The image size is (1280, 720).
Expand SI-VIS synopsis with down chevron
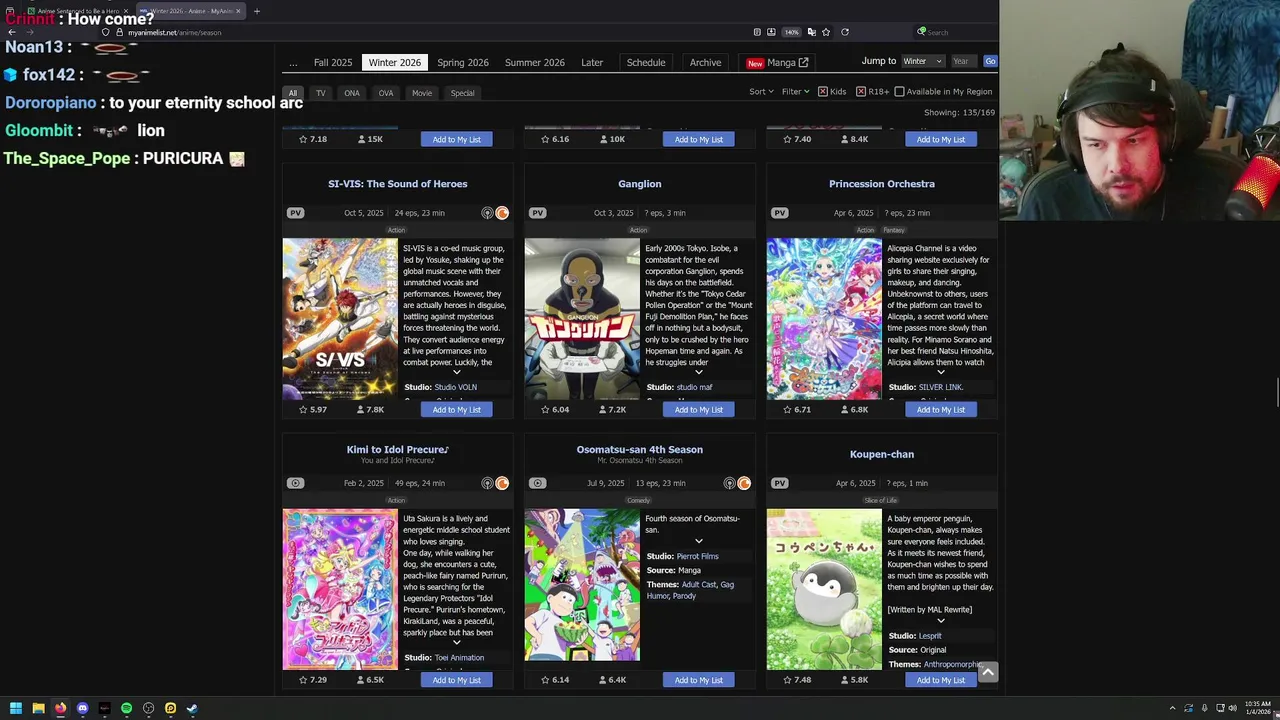(x=457, y=372)
